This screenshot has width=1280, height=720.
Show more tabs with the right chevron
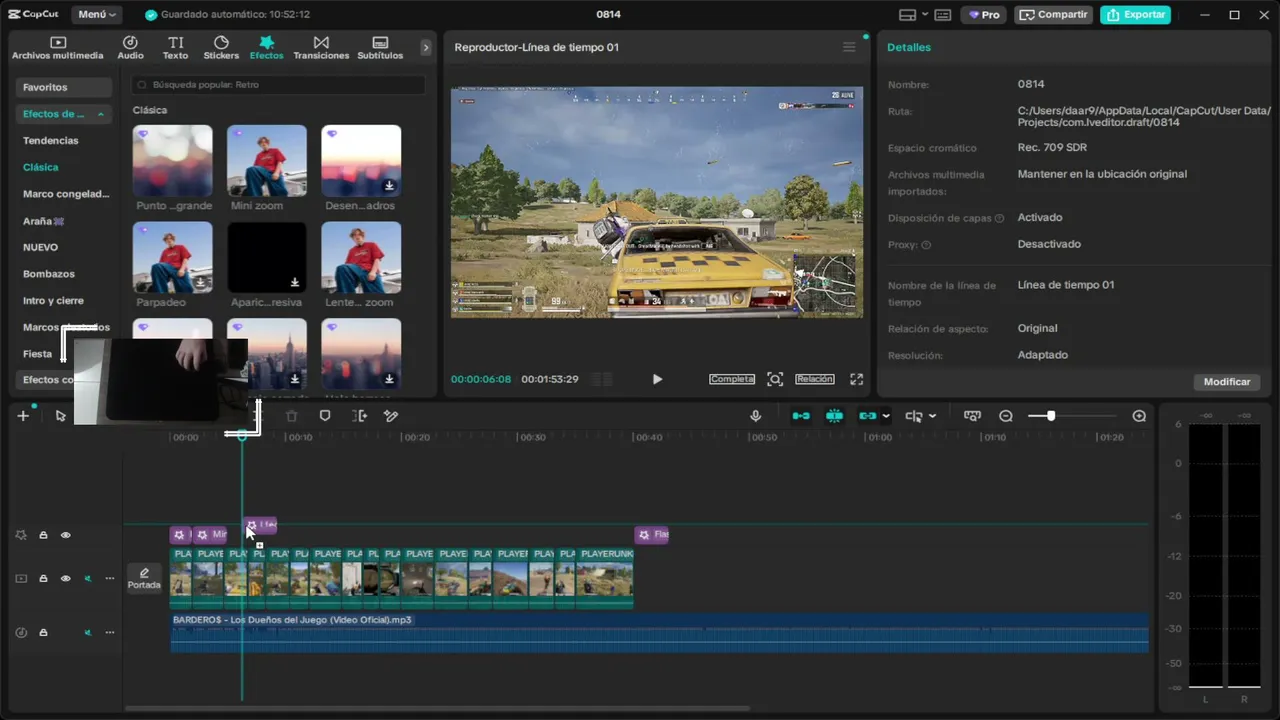coord(426,47)
